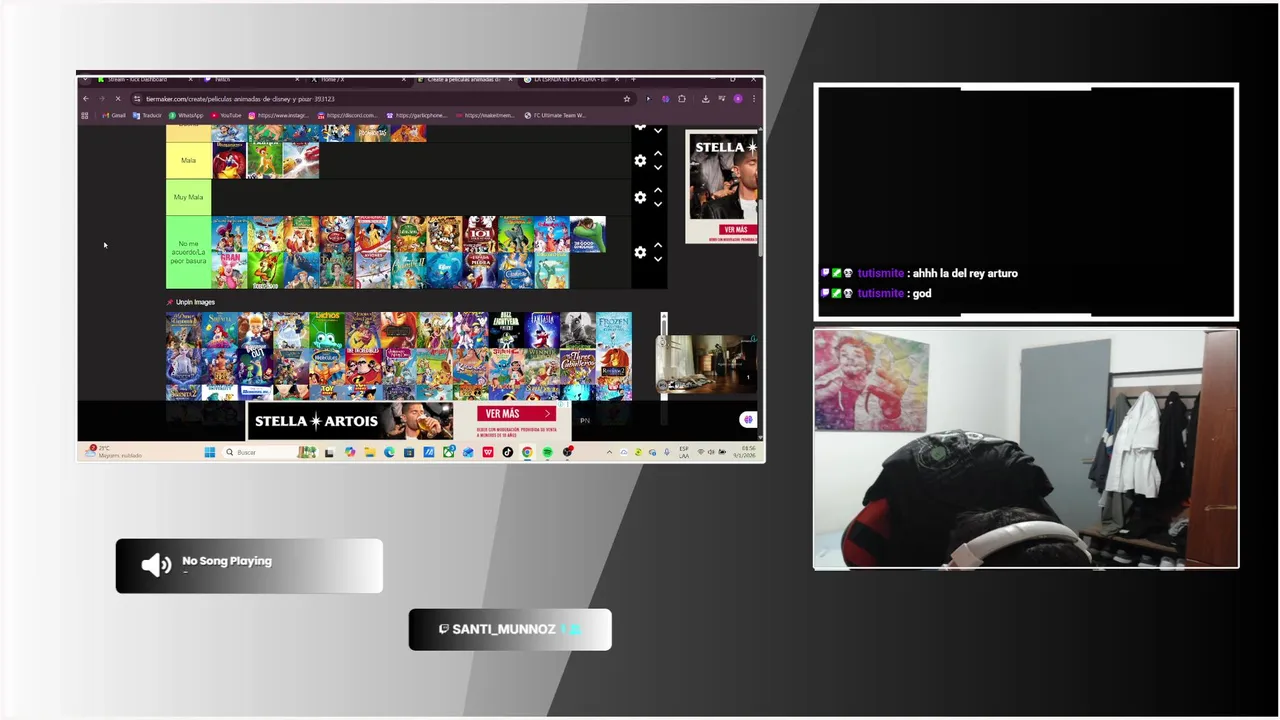The width and height of the screenshot is (1280, 720).
Task: Click The Good Dinosaur poster
Action: point(588,234)
